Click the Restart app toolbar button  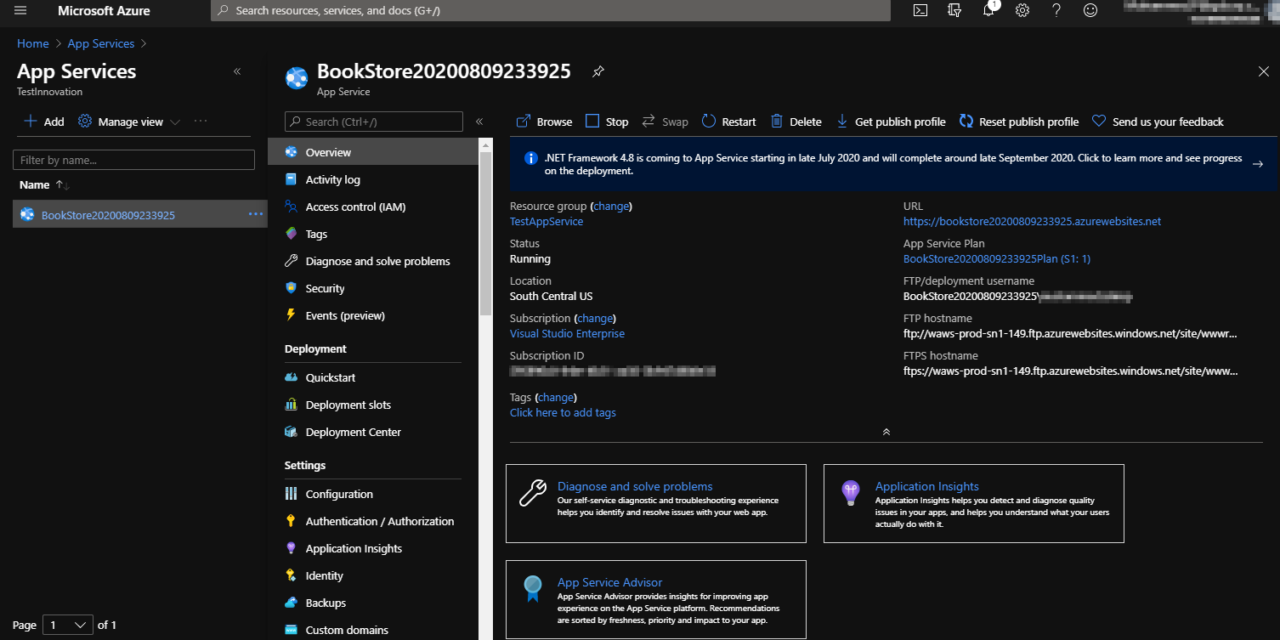729,122
